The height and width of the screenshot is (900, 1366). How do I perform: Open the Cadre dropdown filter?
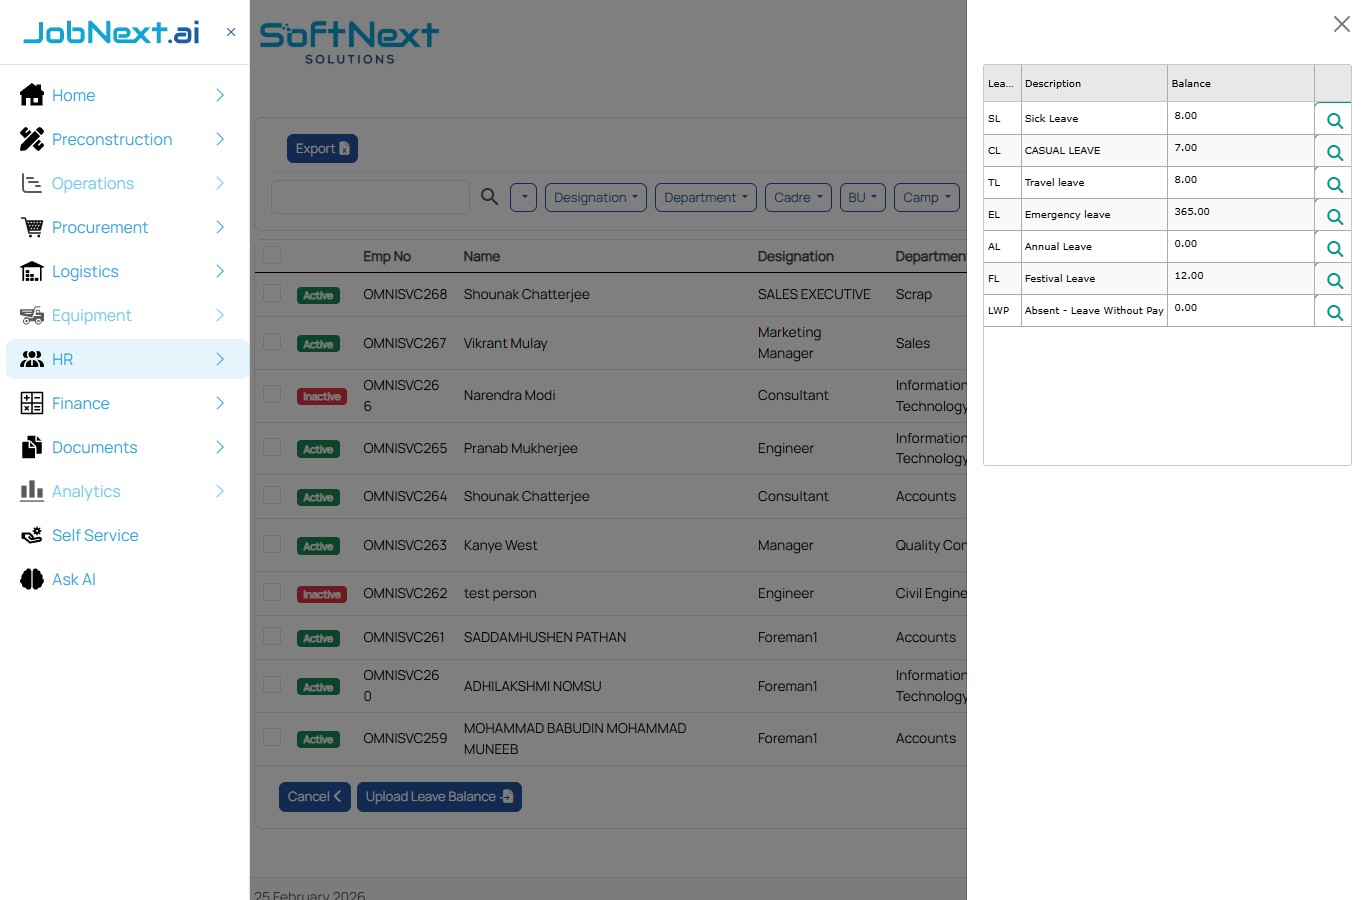coord(798,197)
